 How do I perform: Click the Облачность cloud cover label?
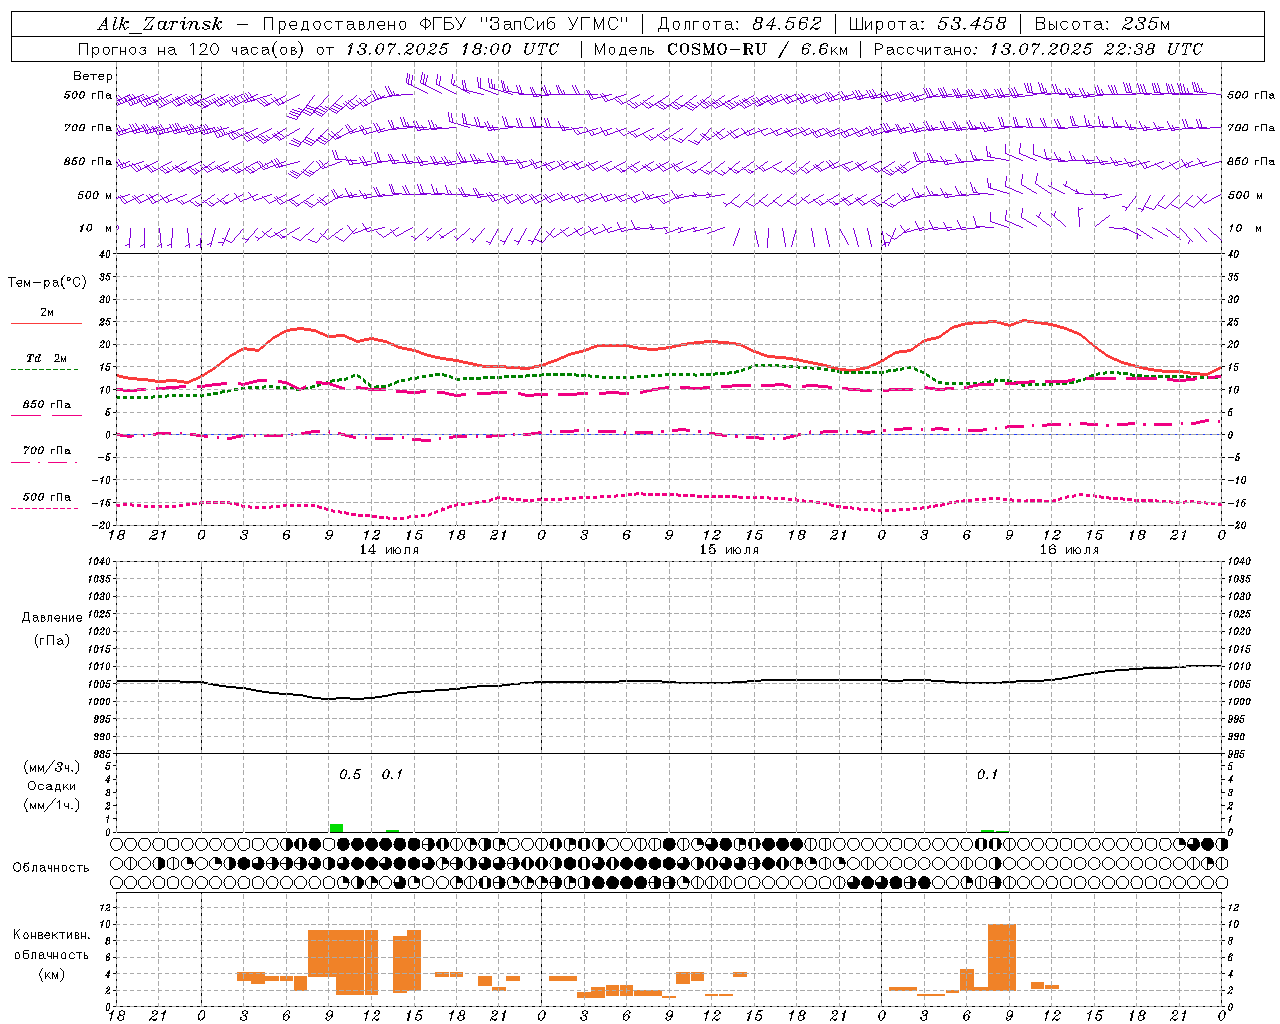[x=51, y=868]
